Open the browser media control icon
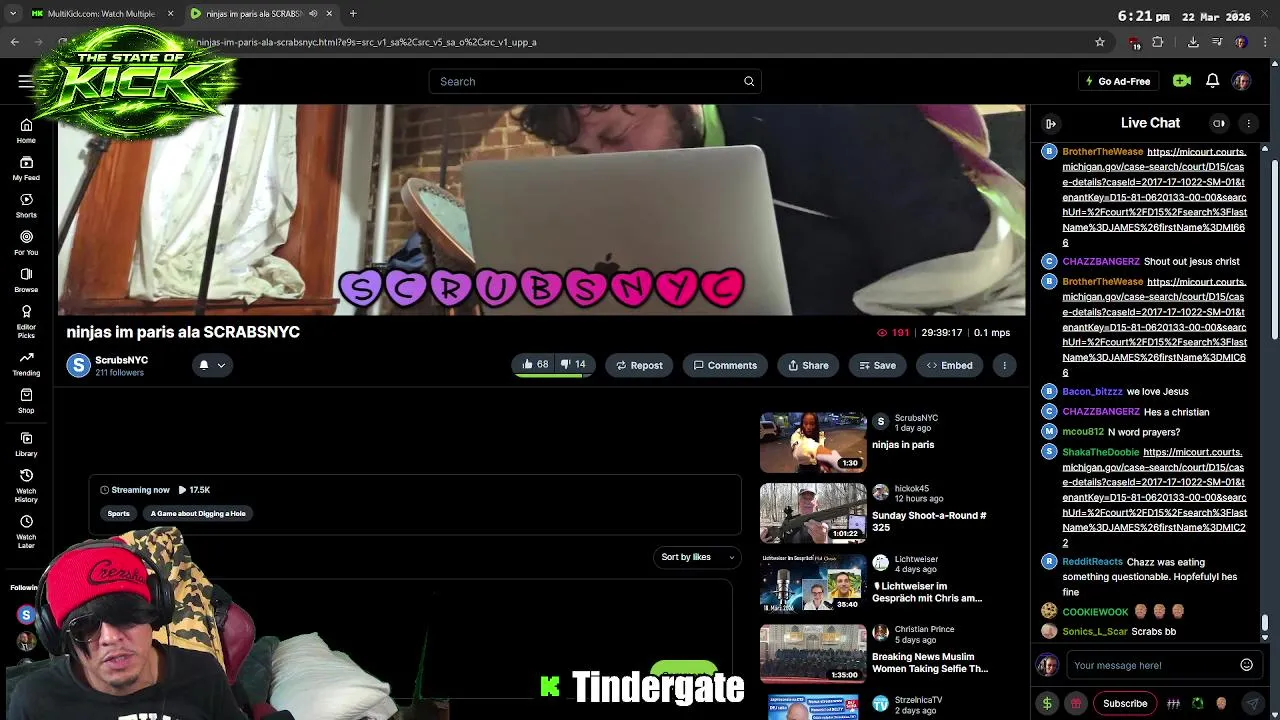Image resolution: width=1280 pixels, height=720 pixels. point(1217,42)
